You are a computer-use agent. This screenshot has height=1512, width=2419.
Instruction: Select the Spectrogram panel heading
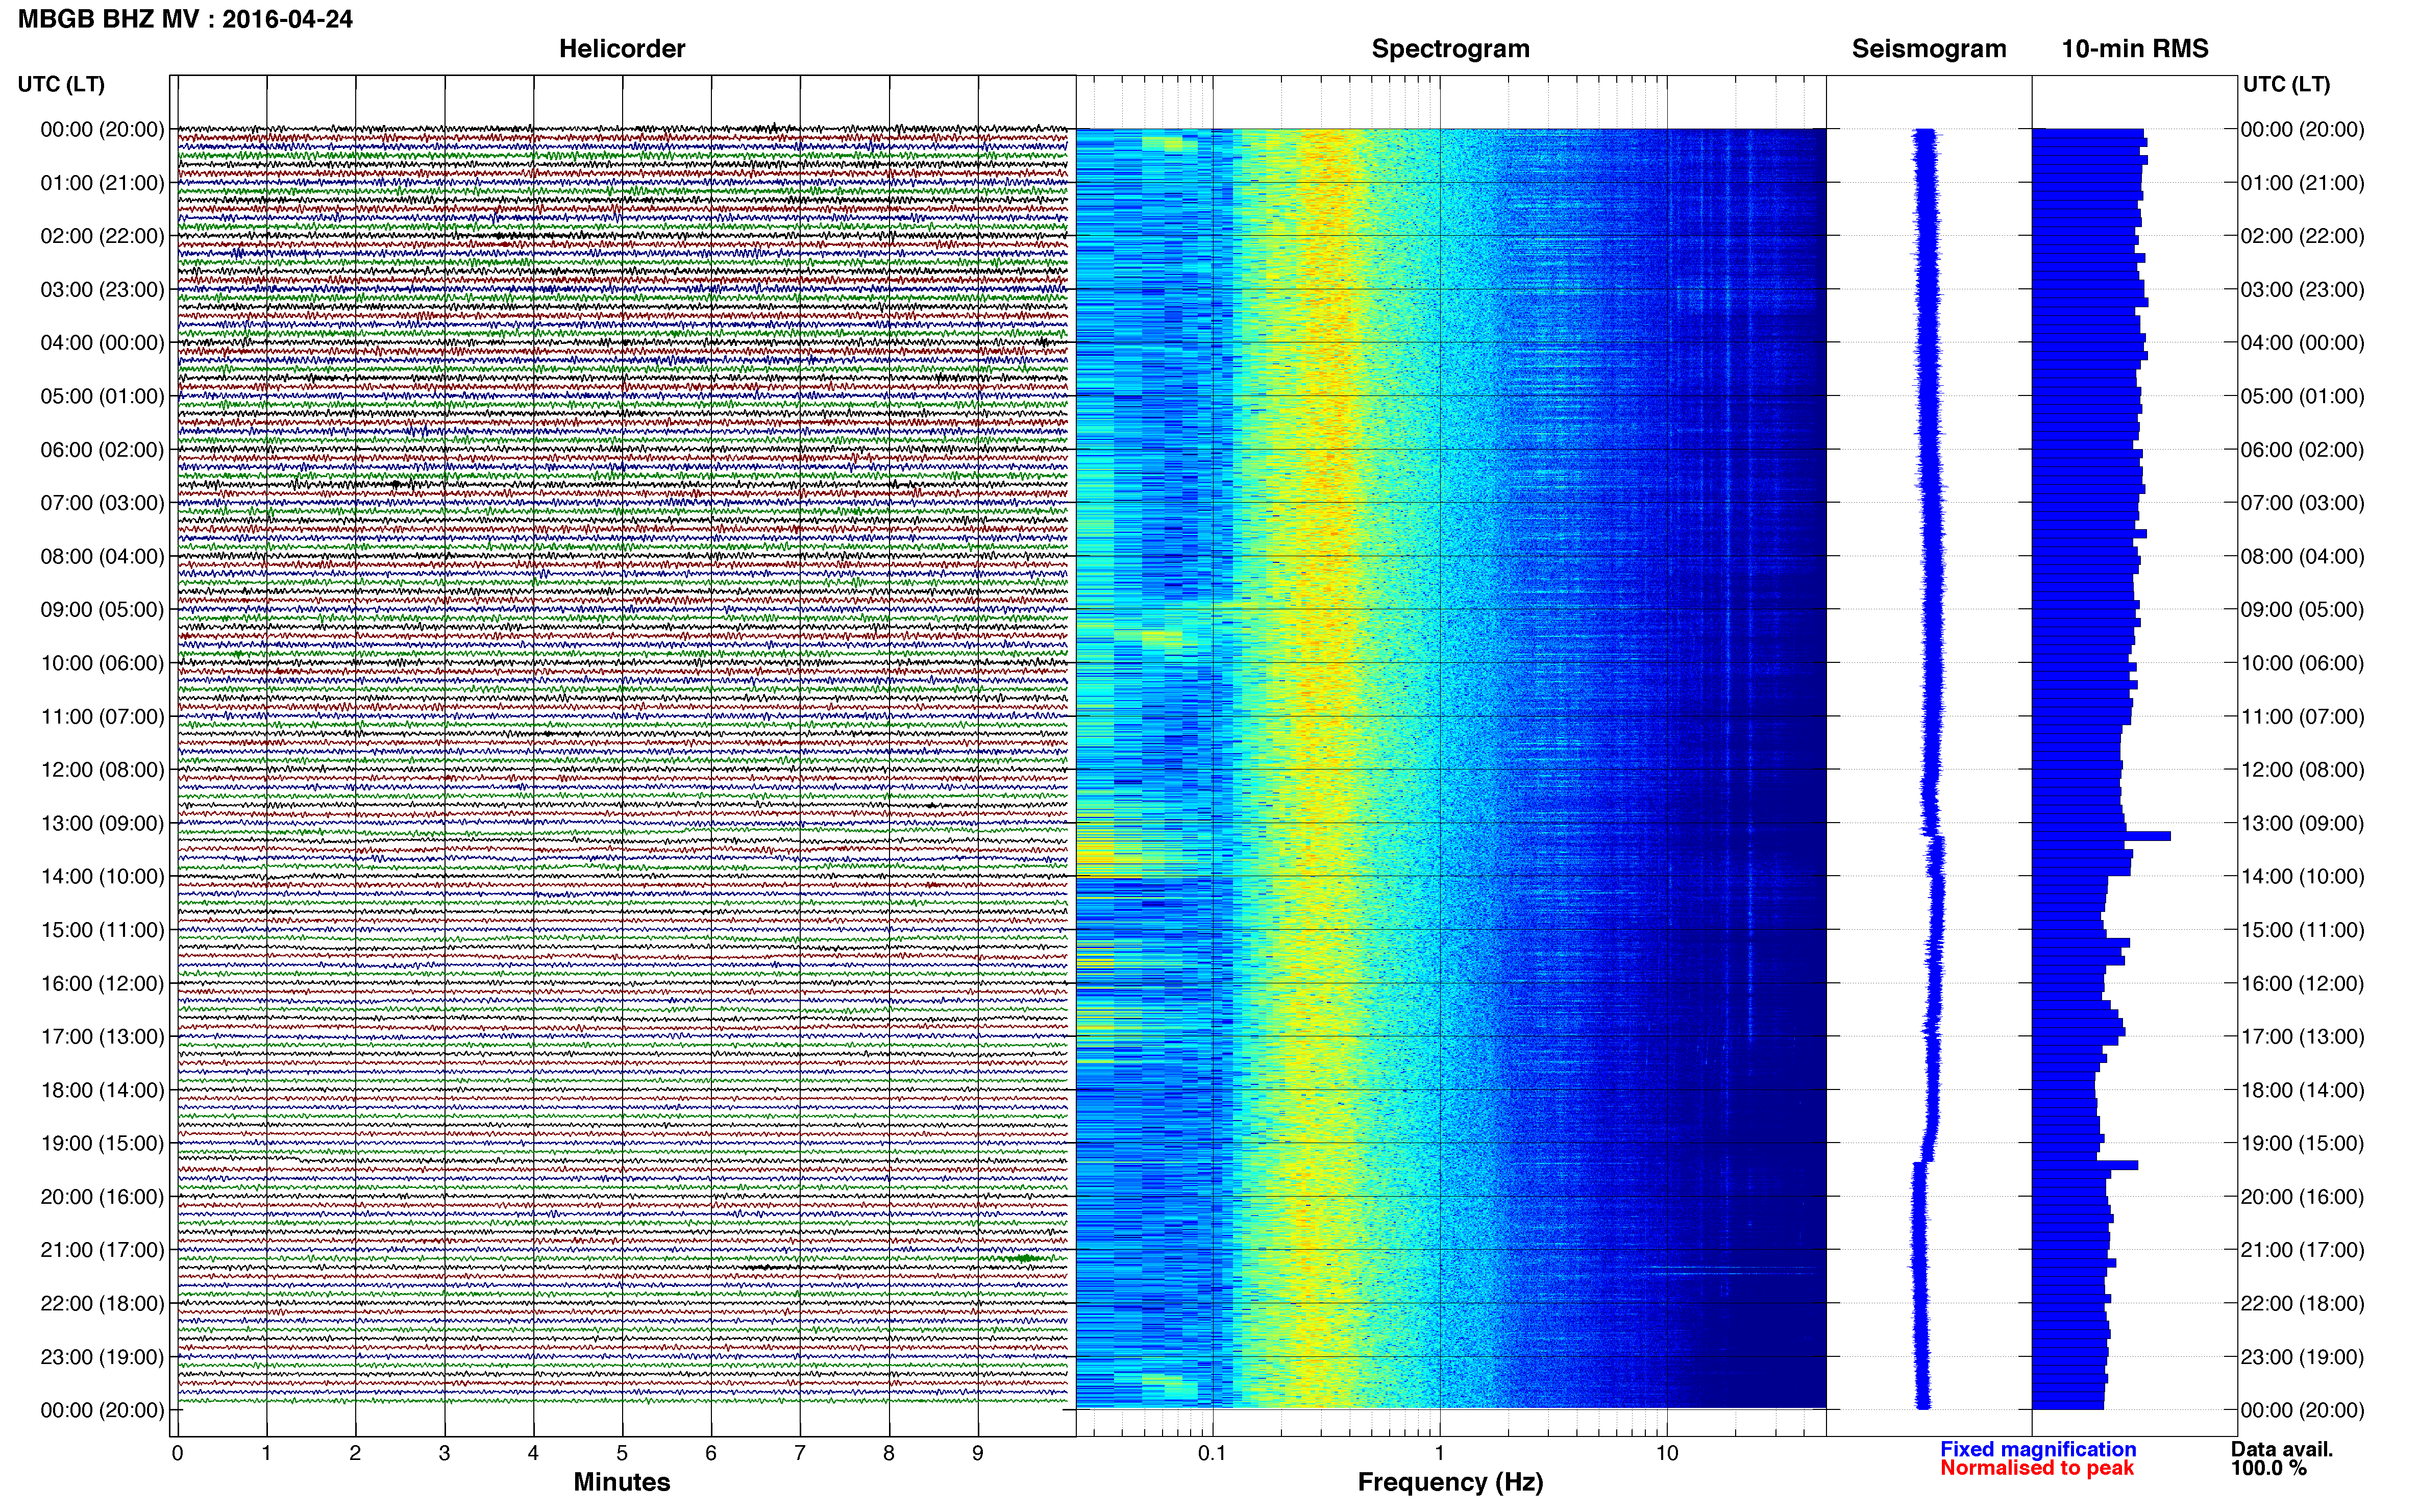click(x=1450, y=49)
